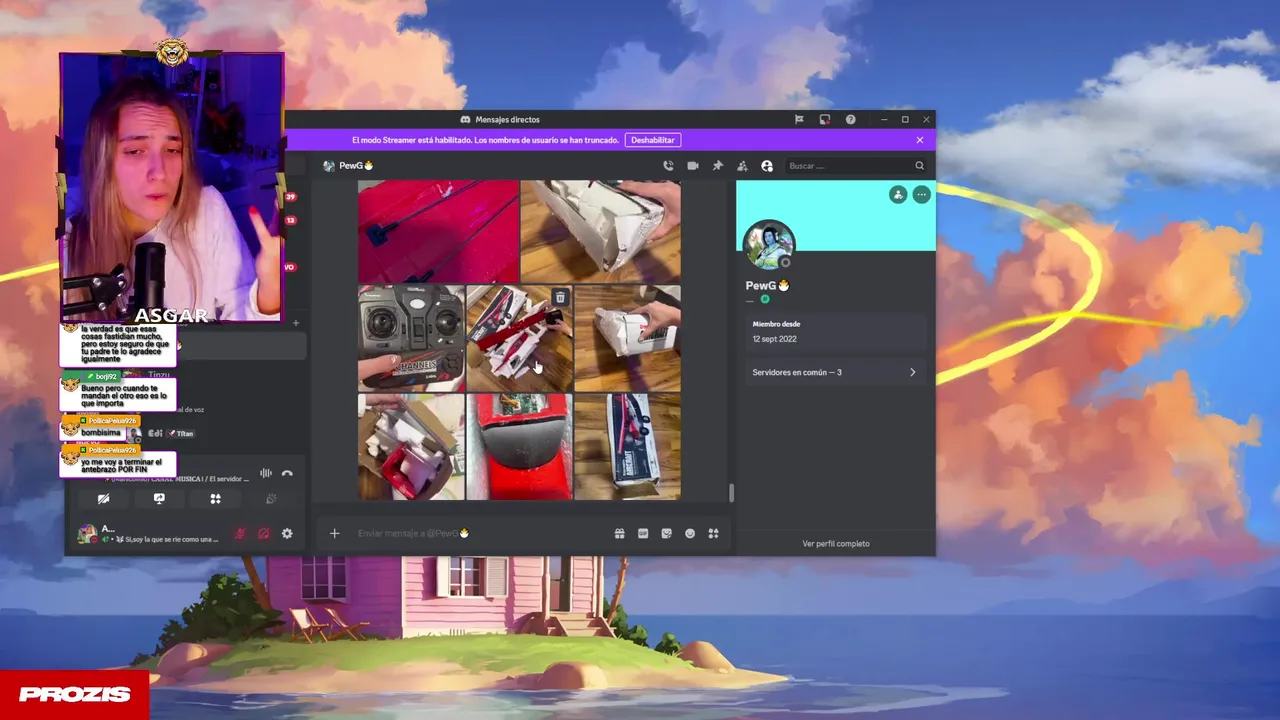Click the Titan tag next to Edi
The image size is (1280, 720).
[x=181, y=433]
